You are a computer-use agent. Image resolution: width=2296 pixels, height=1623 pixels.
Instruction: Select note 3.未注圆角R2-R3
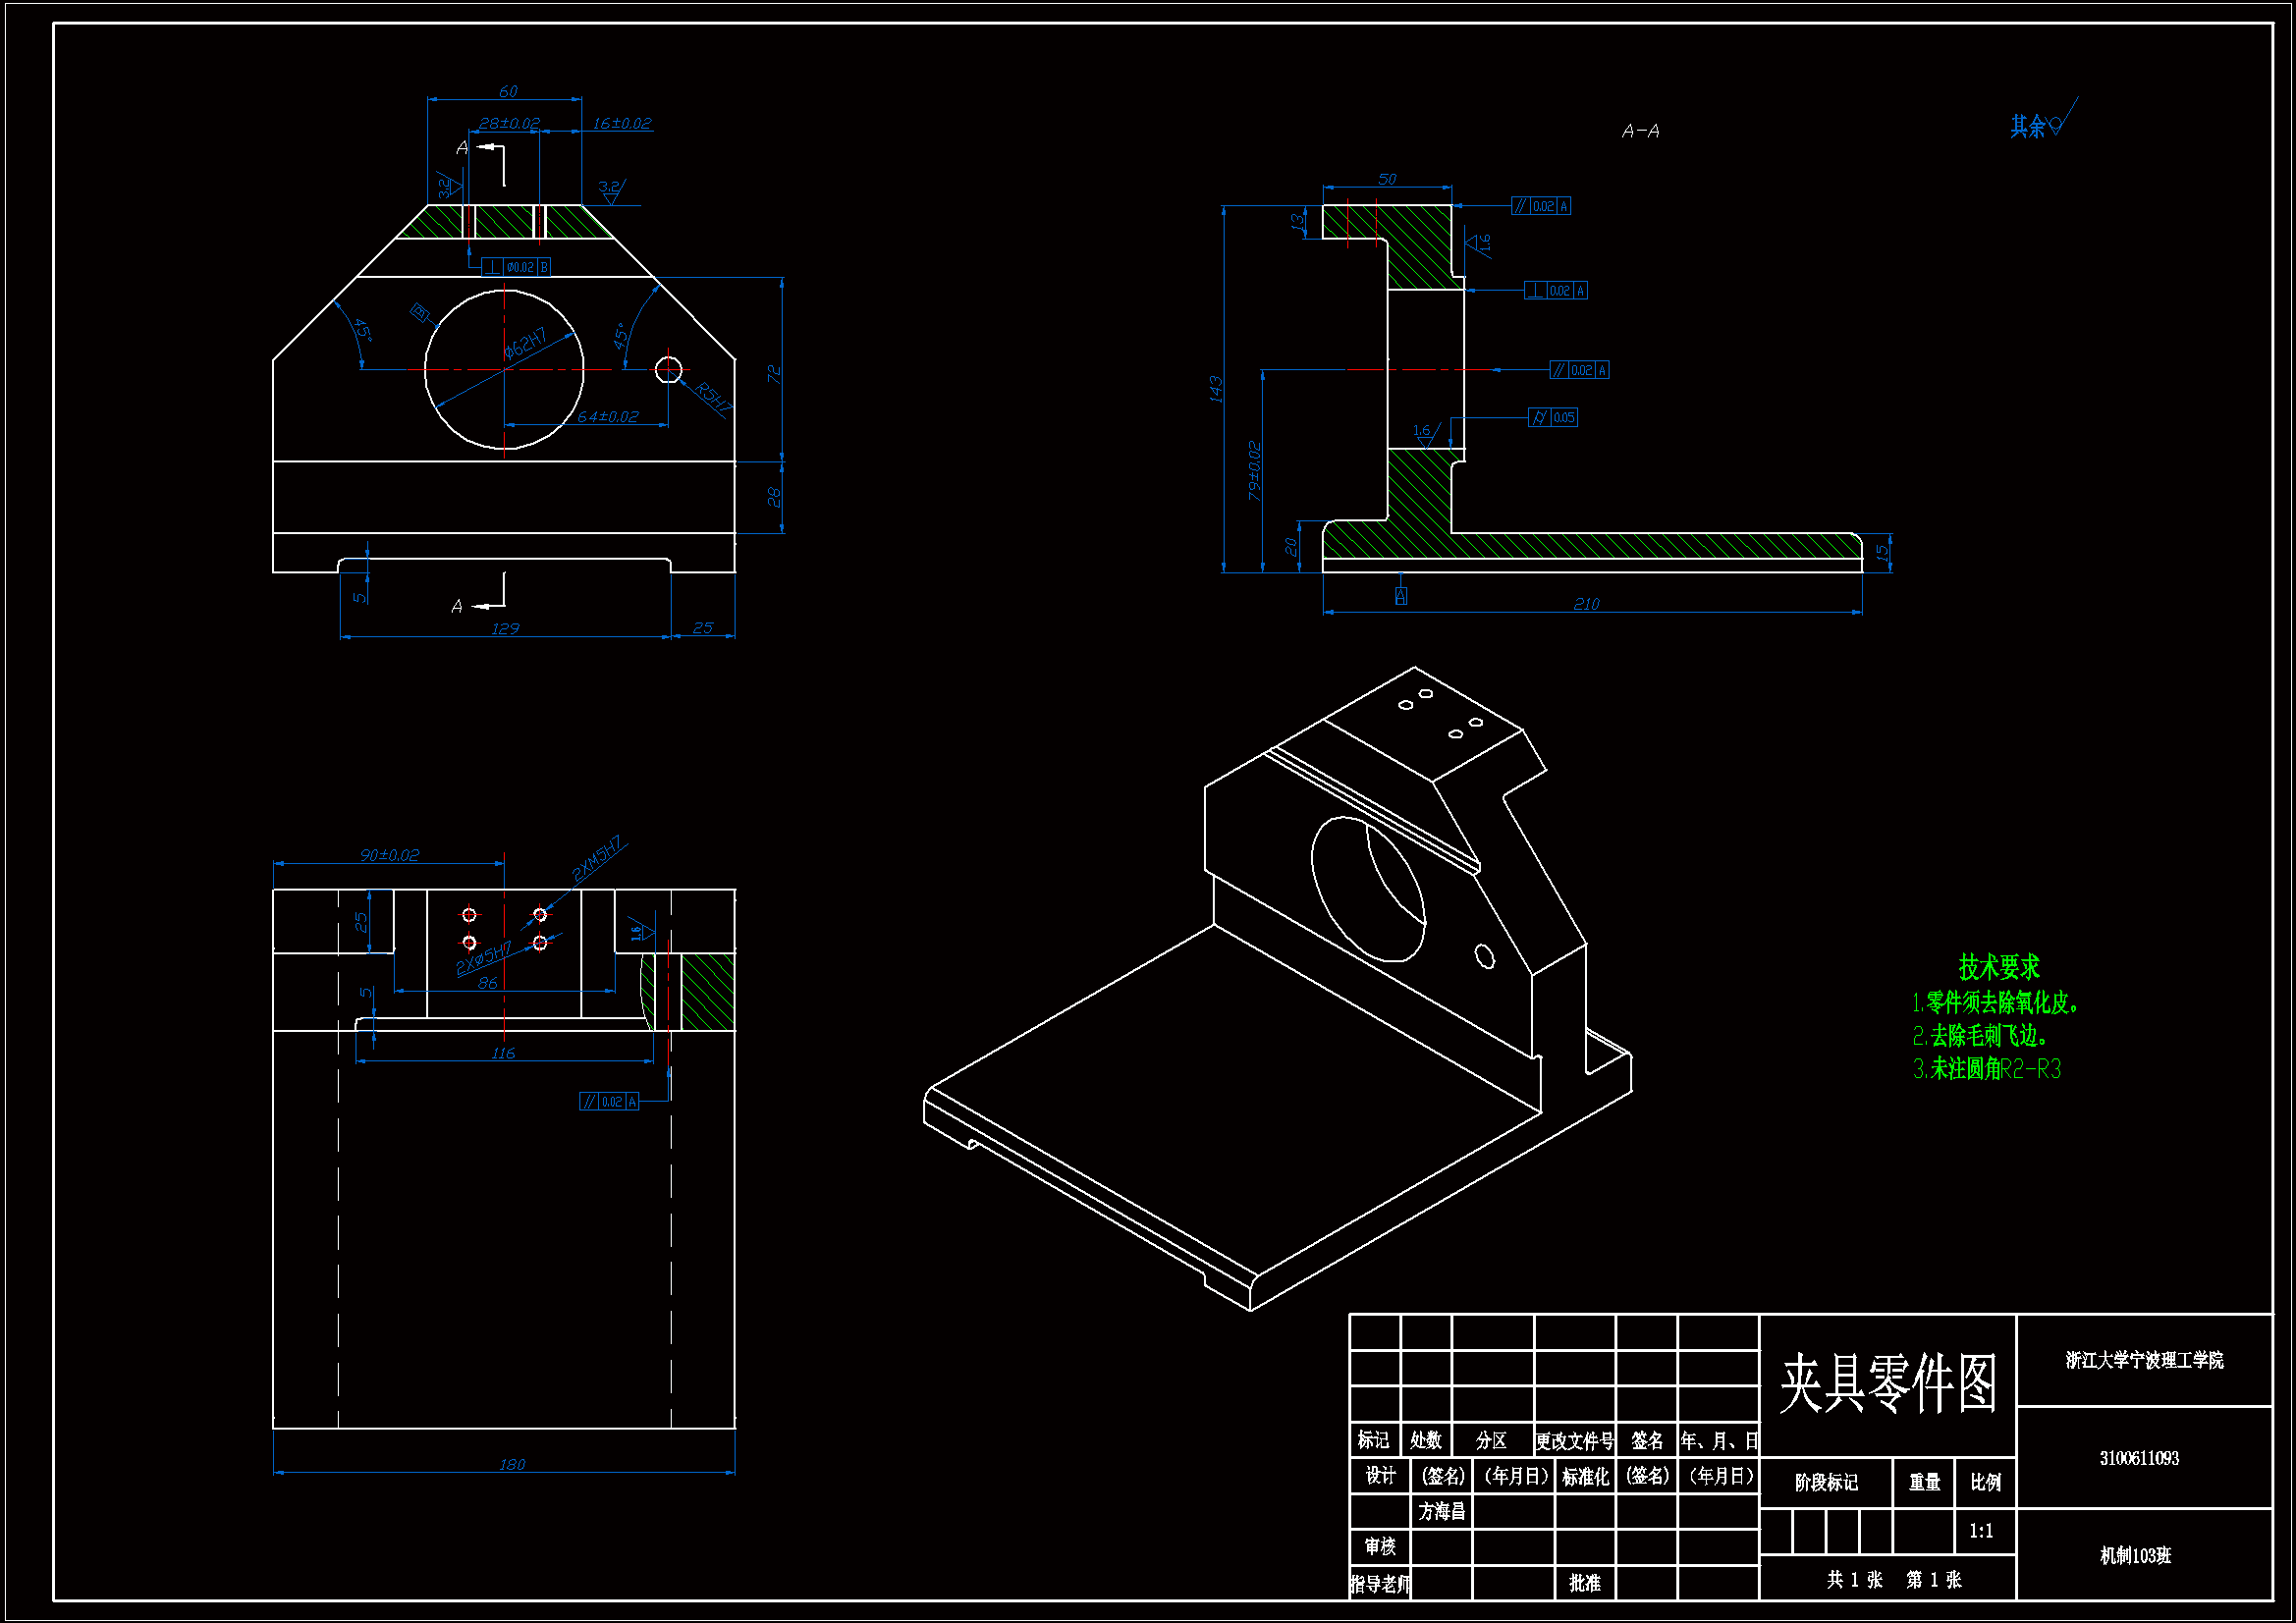click(x=1986, y=1069)
